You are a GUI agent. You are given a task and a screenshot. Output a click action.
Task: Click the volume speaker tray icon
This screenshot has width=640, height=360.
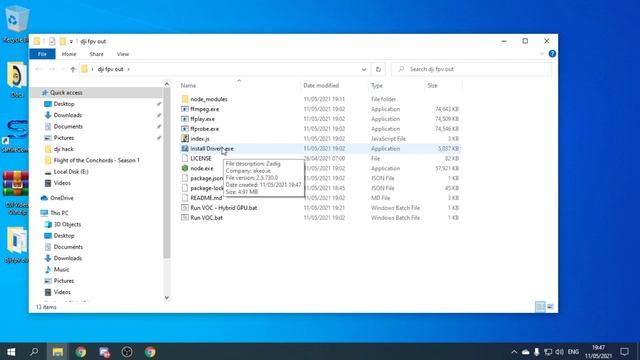[560, 352]
